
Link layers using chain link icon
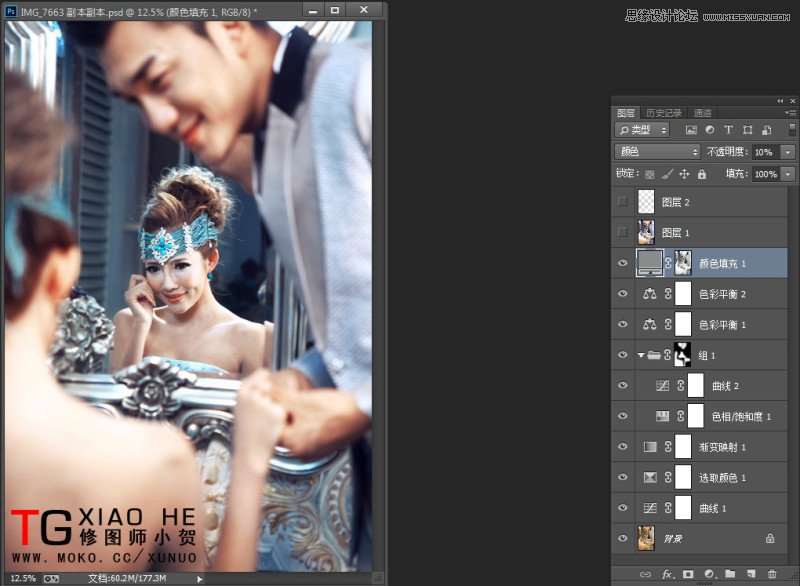645,574
